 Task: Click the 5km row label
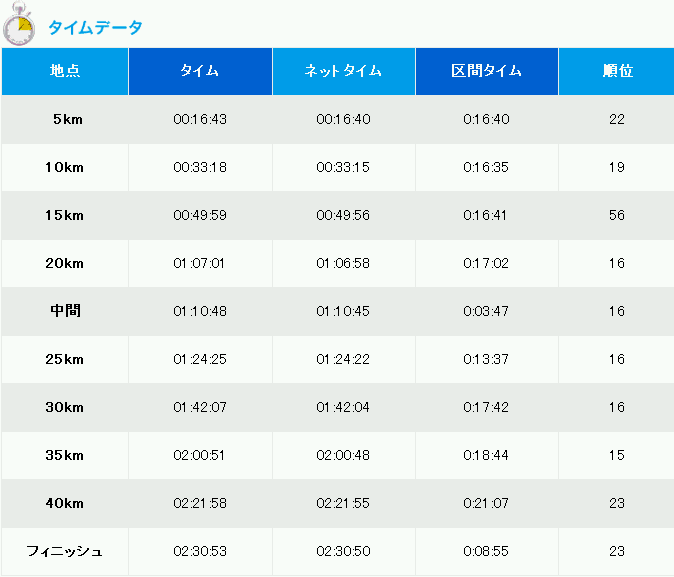[68, 119]
